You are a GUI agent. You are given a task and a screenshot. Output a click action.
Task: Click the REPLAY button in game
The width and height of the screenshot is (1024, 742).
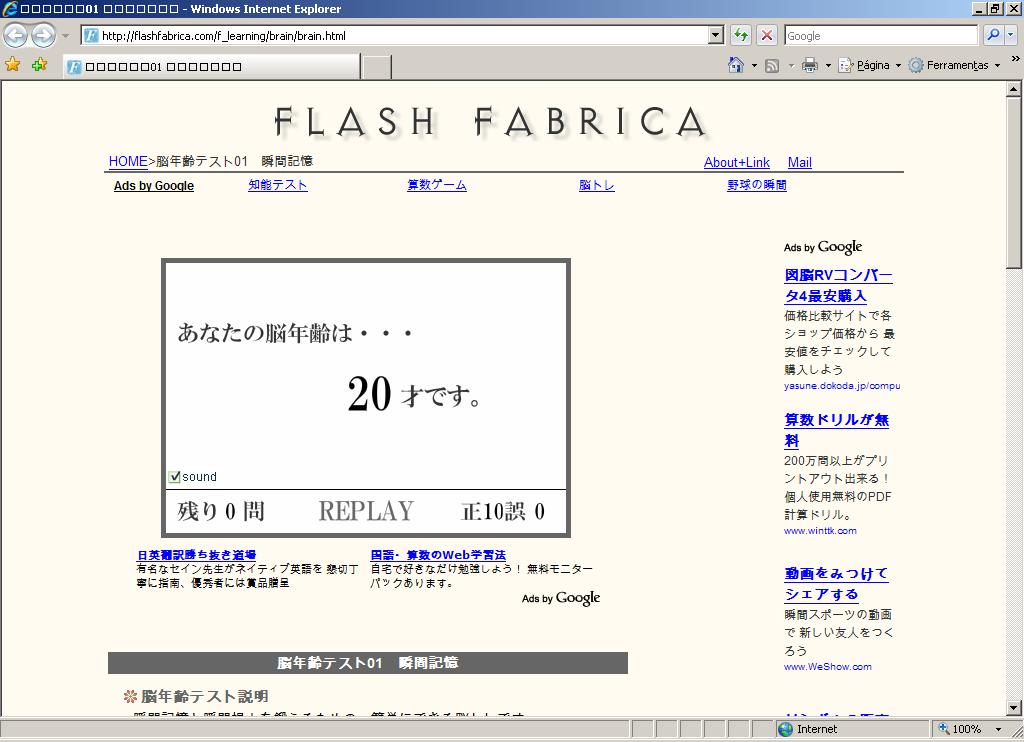[x=365, y=511]
